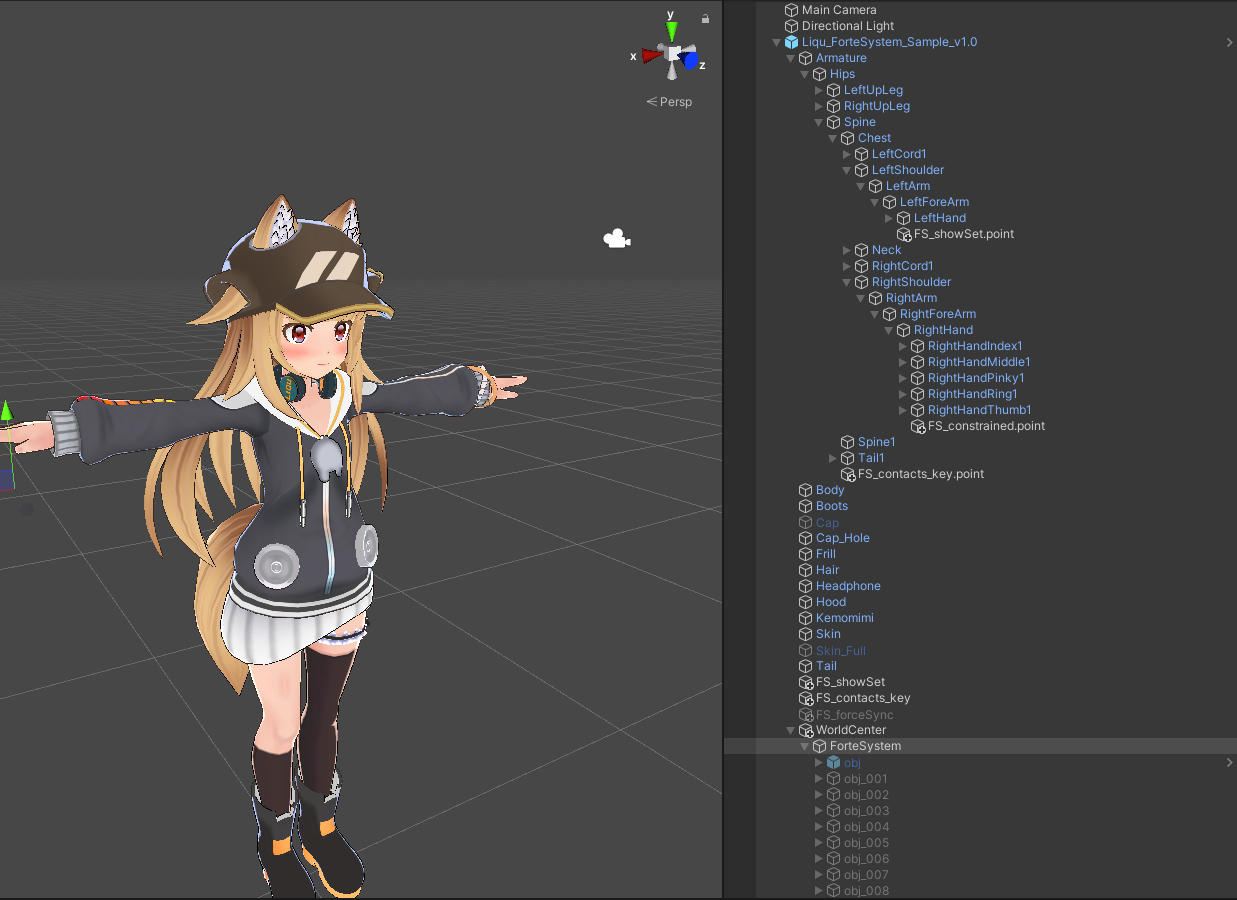The width and height of the screenshot is (1237, 900).
Task: Collapse the Armature tree item
Action: click(x=791, y=57)
